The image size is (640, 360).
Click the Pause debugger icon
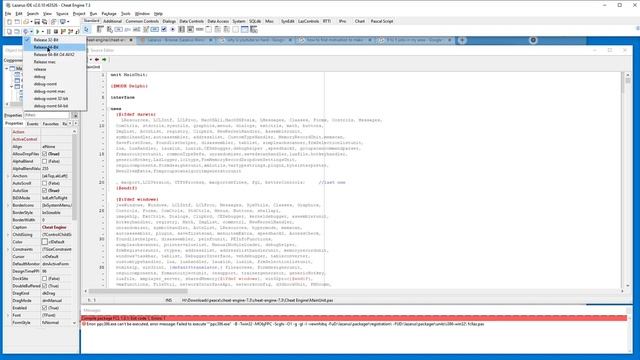click(x=48, y=31)
